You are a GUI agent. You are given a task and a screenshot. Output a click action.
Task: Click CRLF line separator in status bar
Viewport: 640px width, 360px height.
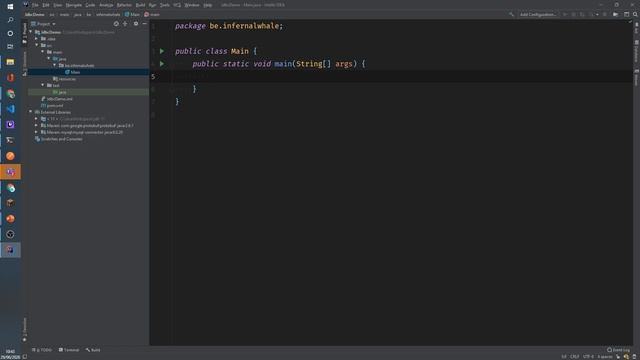pyautogui.click(x=575, y=356)
